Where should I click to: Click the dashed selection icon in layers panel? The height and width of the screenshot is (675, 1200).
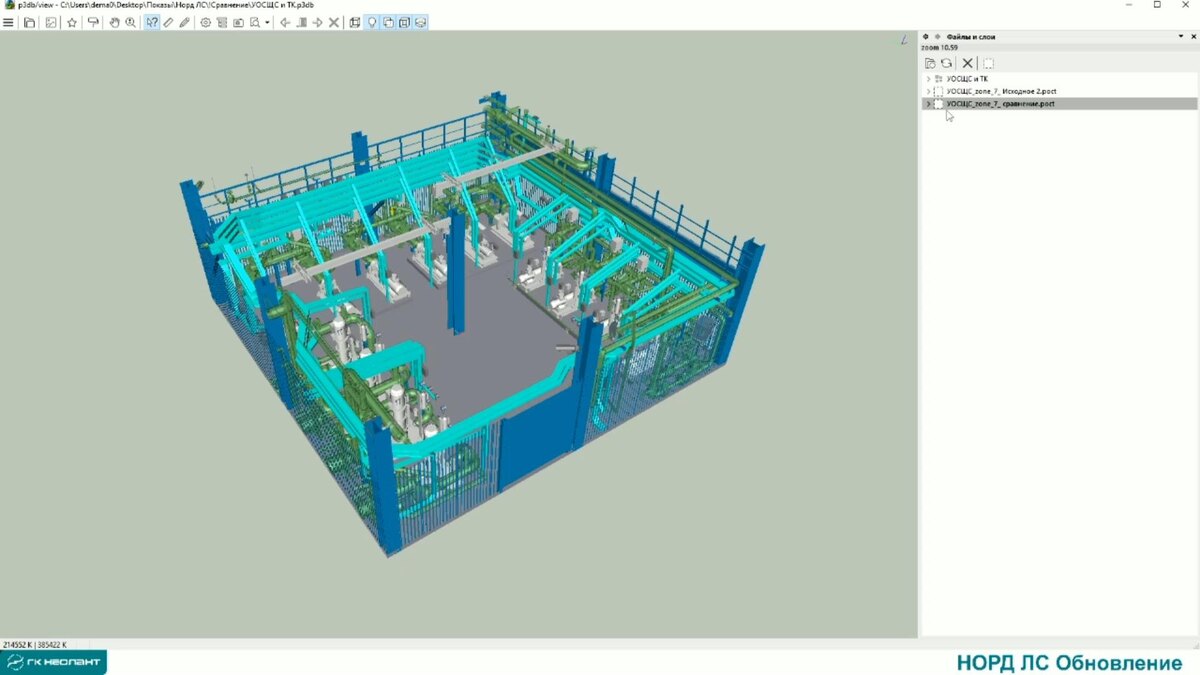click(988, 63)
